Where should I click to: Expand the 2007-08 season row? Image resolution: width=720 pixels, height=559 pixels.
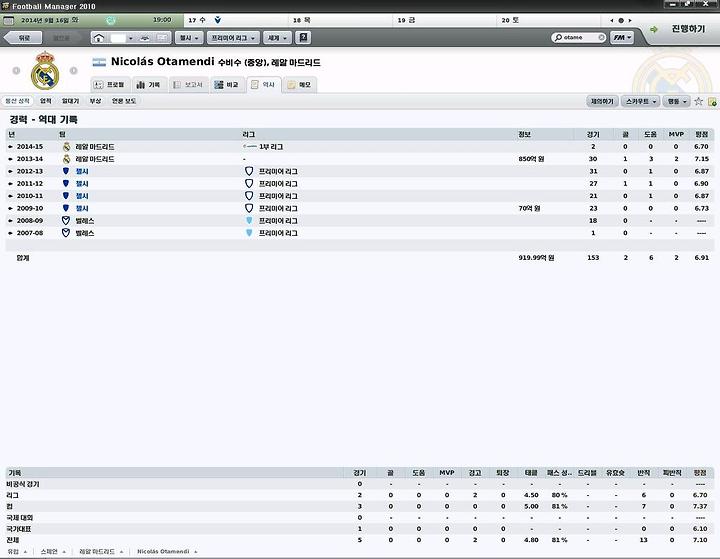pos(11,233)
